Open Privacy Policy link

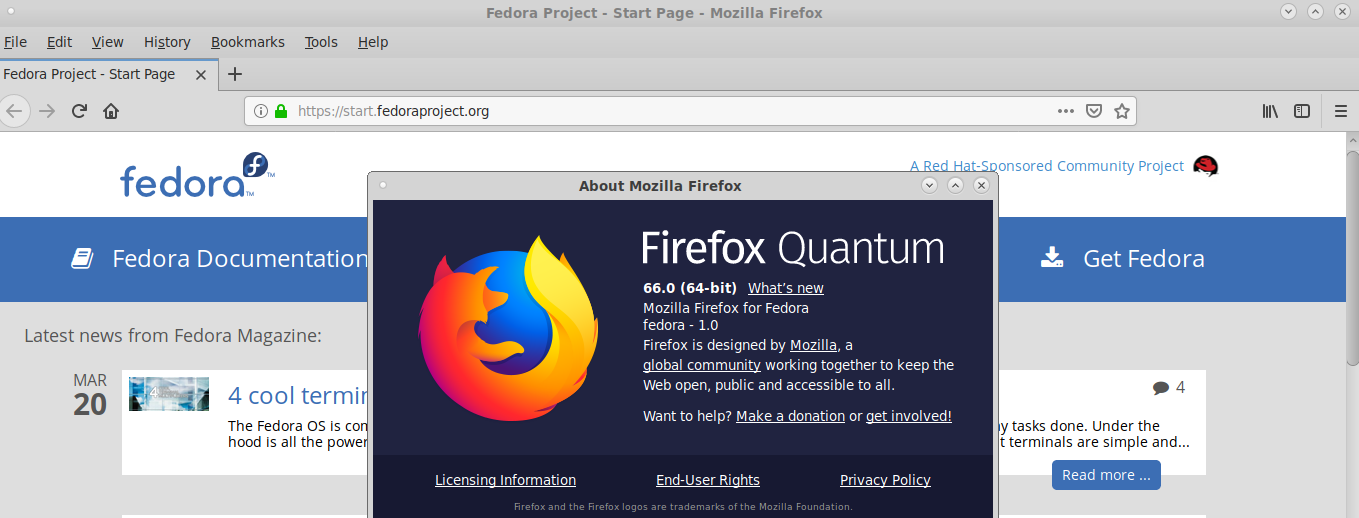point(885,480)
